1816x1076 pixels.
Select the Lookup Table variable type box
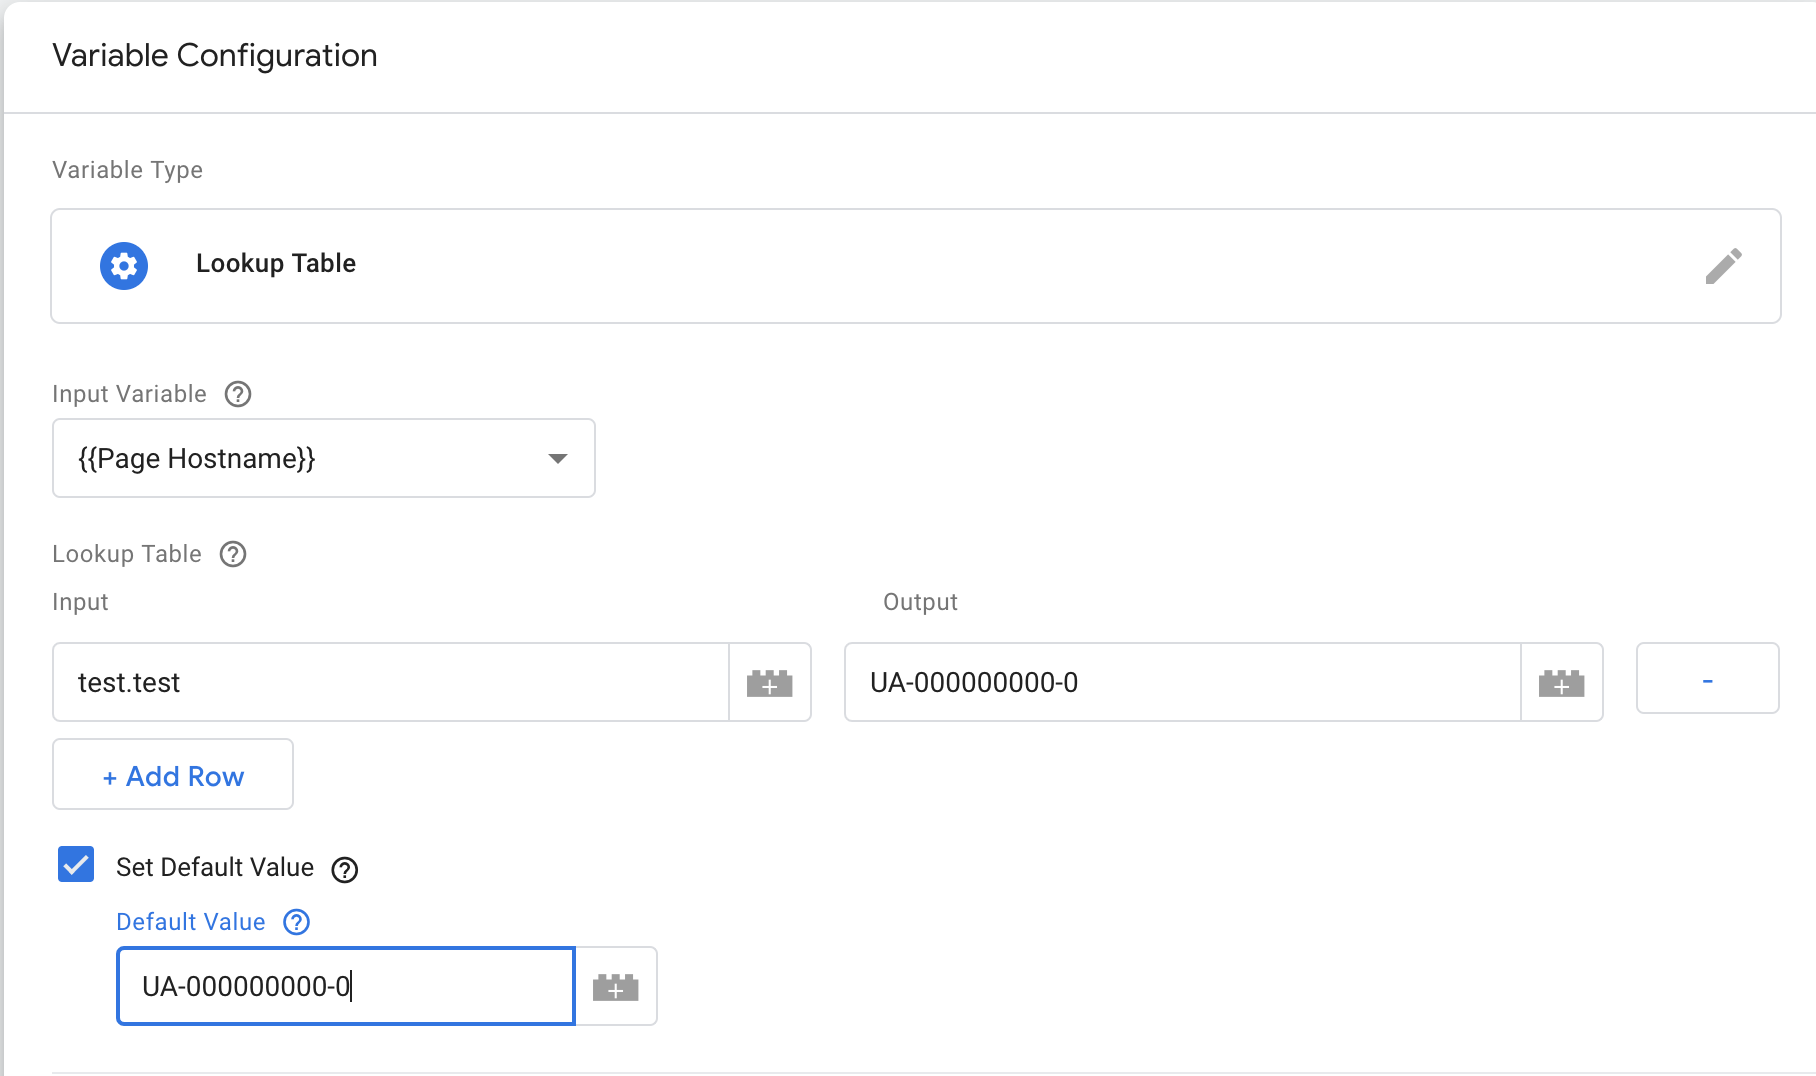916,266
